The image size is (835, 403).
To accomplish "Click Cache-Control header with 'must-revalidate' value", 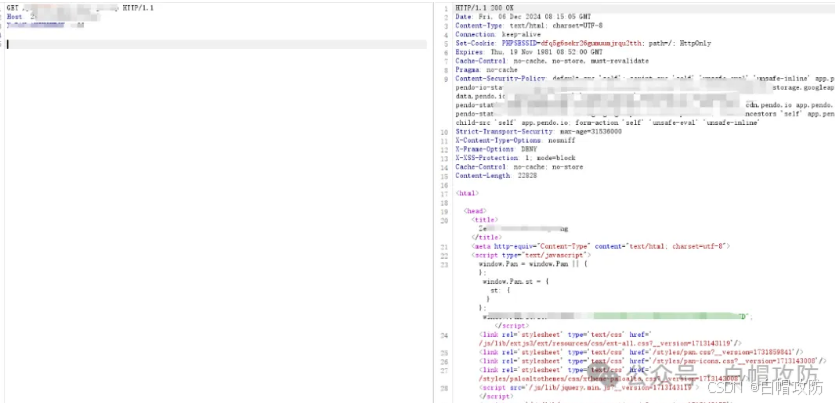I will click(552, 61).
